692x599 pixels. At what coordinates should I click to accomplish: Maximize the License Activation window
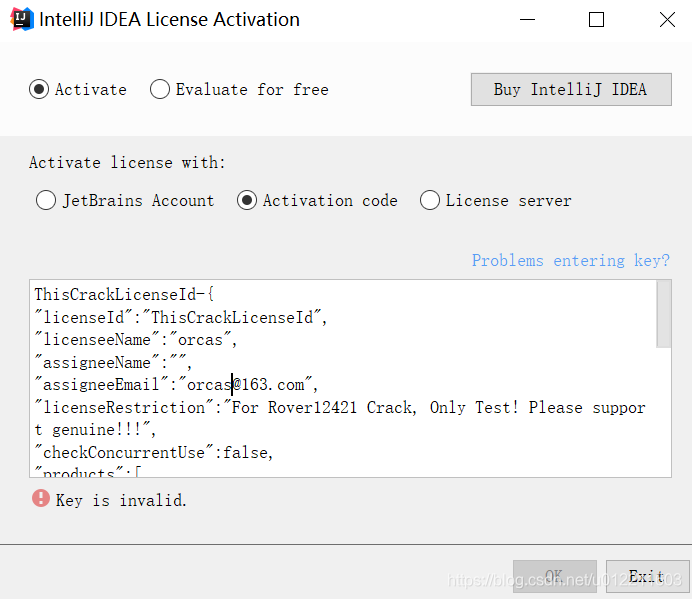pos(596,20)
